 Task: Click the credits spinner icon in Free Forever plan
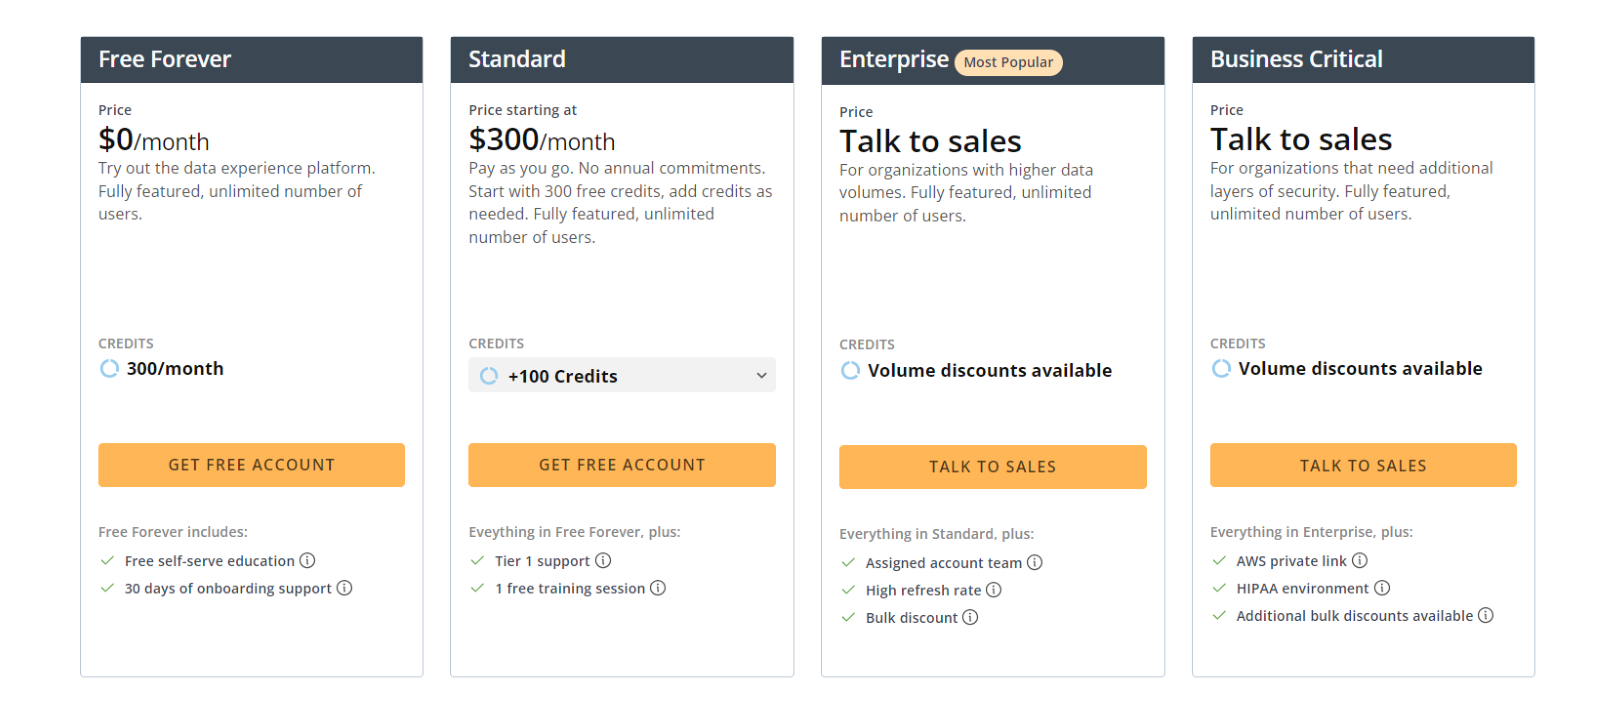[x=109, y=368]
